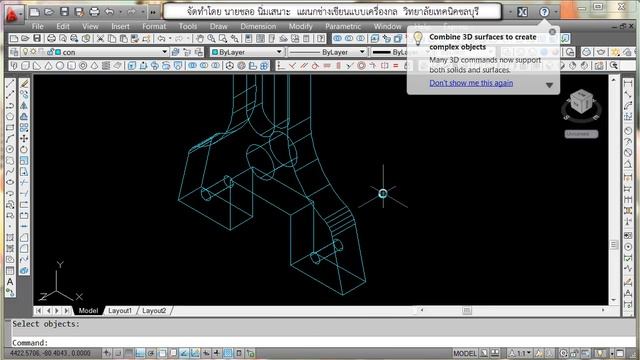The image size is (640, 360).
Task: Click the Sphere solid modeling icon
Action: point(60,65)
